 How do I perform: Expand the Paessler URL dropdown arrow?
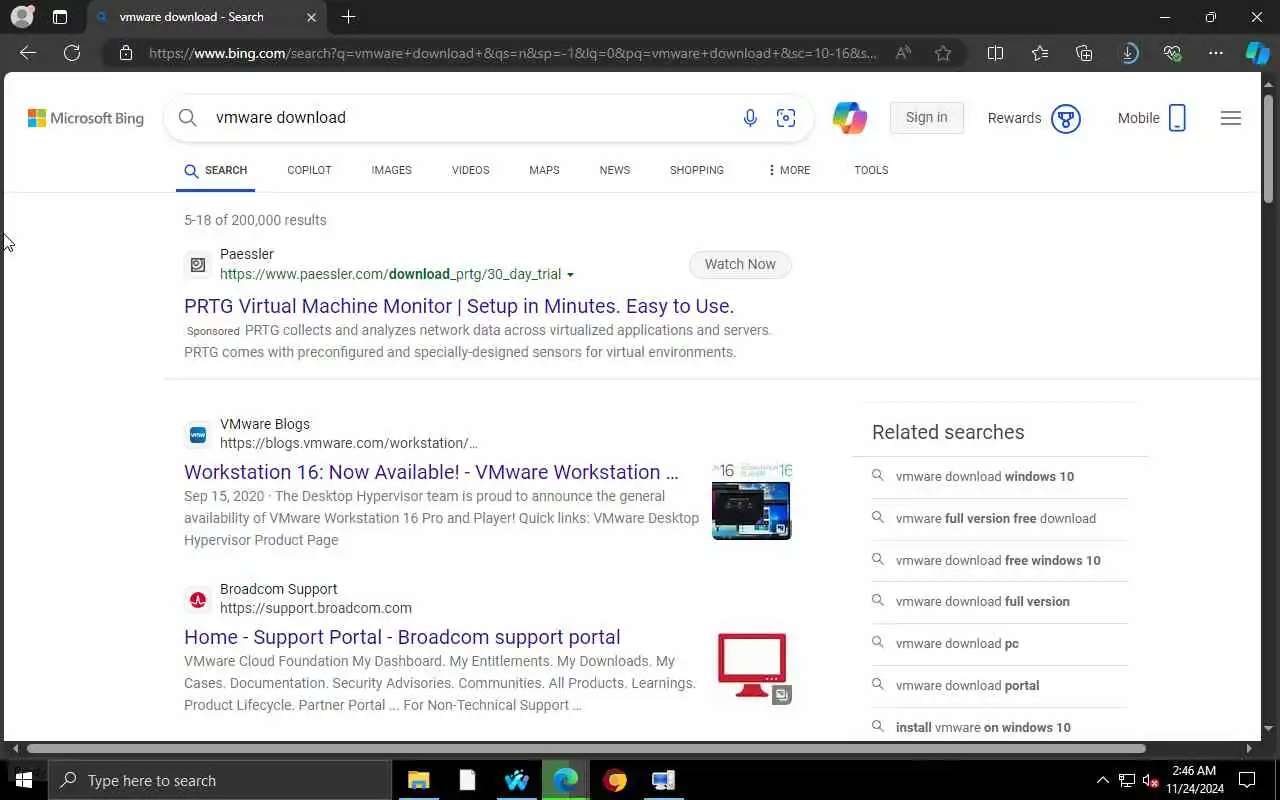pyautogui.click(x=570, y=275)
